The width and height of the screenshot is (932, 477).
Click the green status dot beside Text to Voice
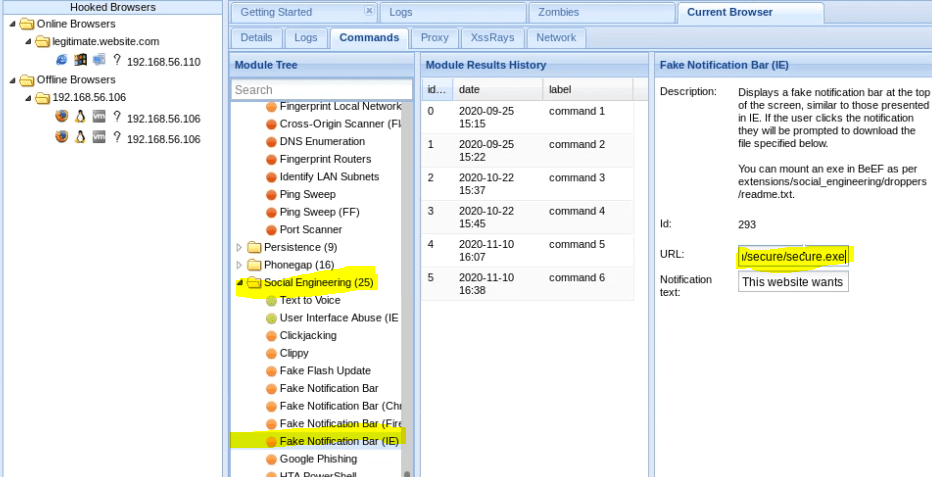[271, 300]
